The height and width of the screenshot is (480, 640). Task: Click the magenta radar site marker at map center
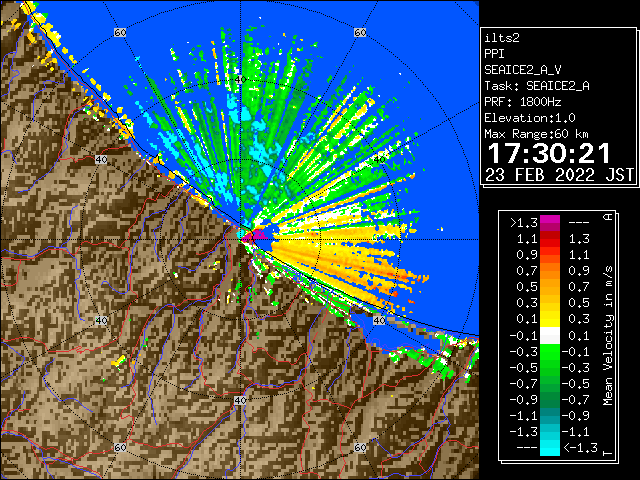[x=256, y=235]
